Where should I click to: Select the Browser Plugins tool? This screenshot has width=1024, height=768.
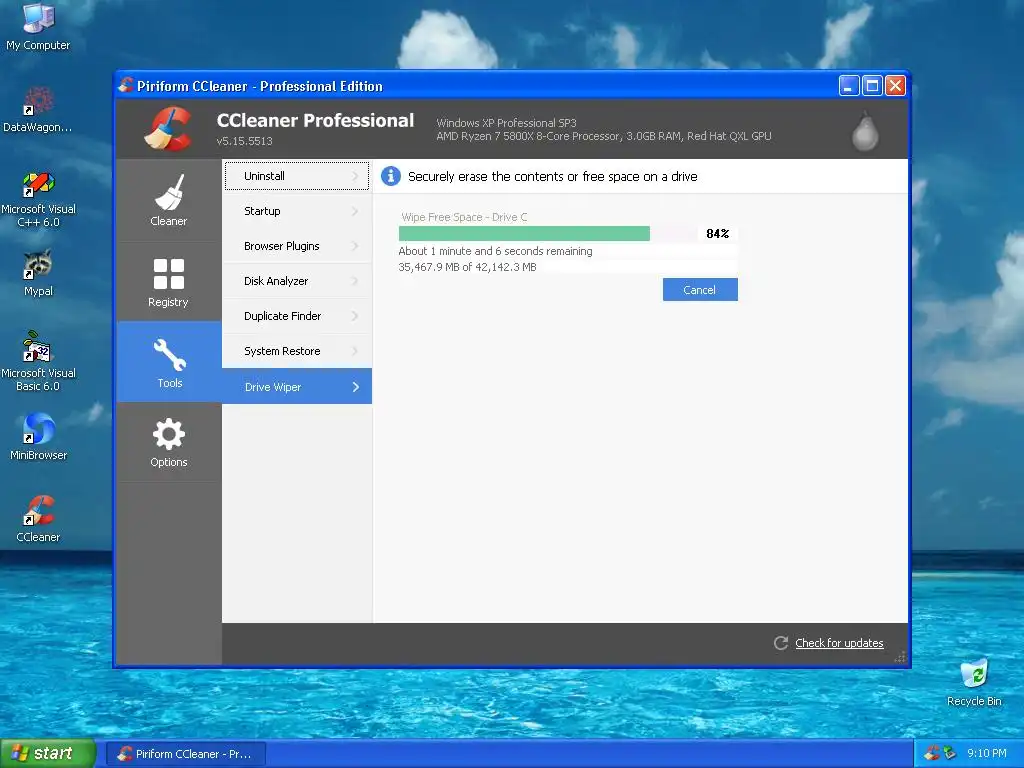point(296,246)
